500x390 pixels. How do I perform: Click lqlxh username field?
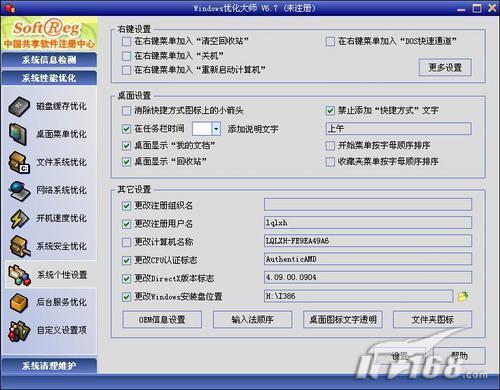[368, 223]
